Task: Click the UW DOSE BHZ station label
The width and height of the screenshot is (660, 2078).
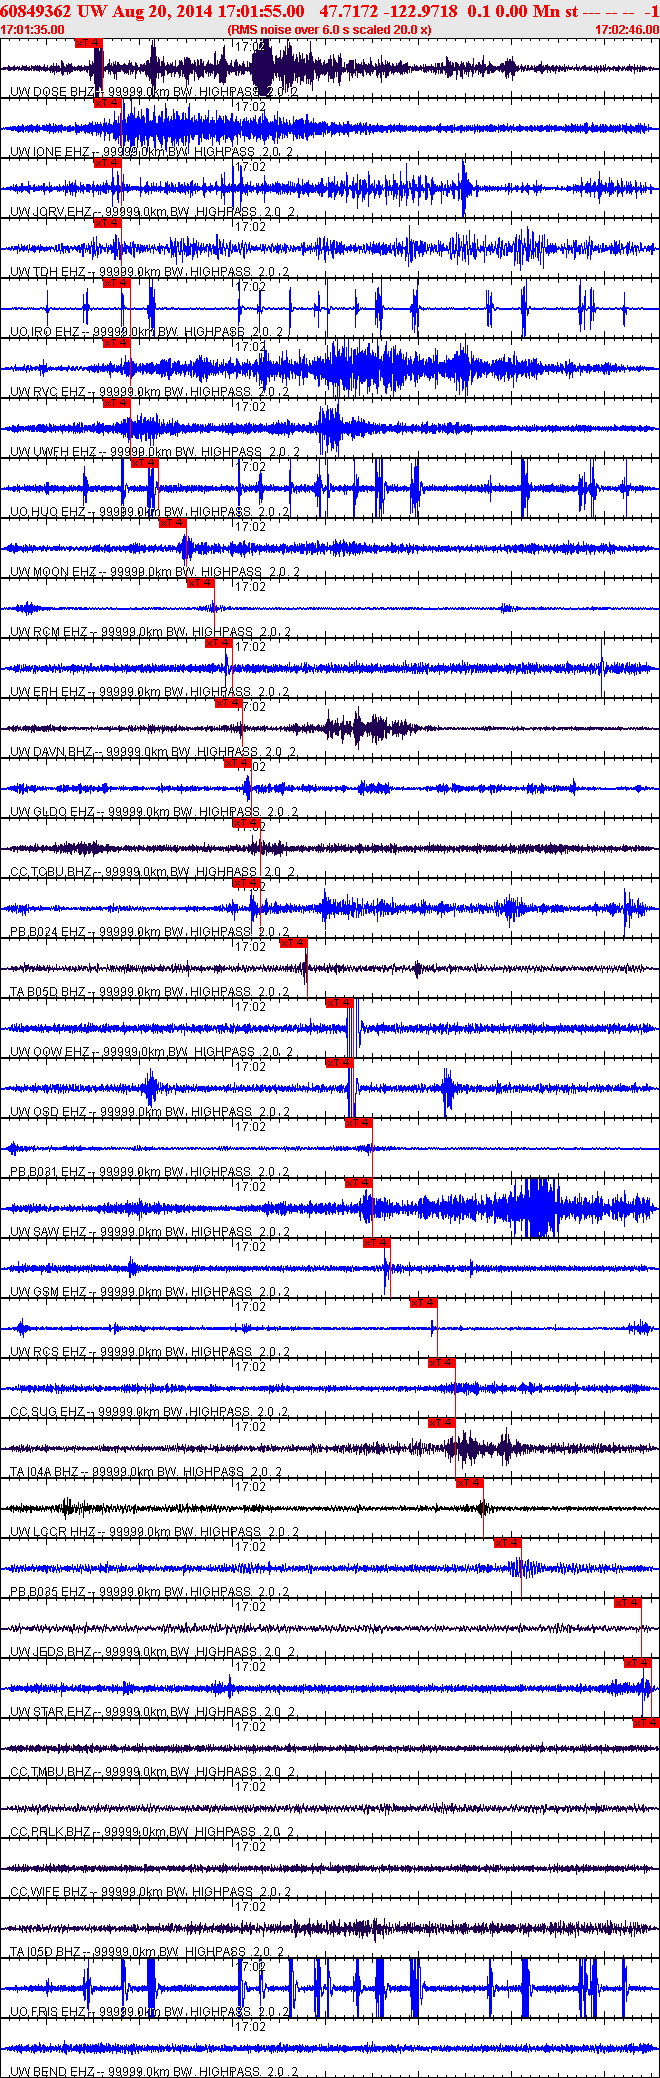Action: [x=52, y=92]
